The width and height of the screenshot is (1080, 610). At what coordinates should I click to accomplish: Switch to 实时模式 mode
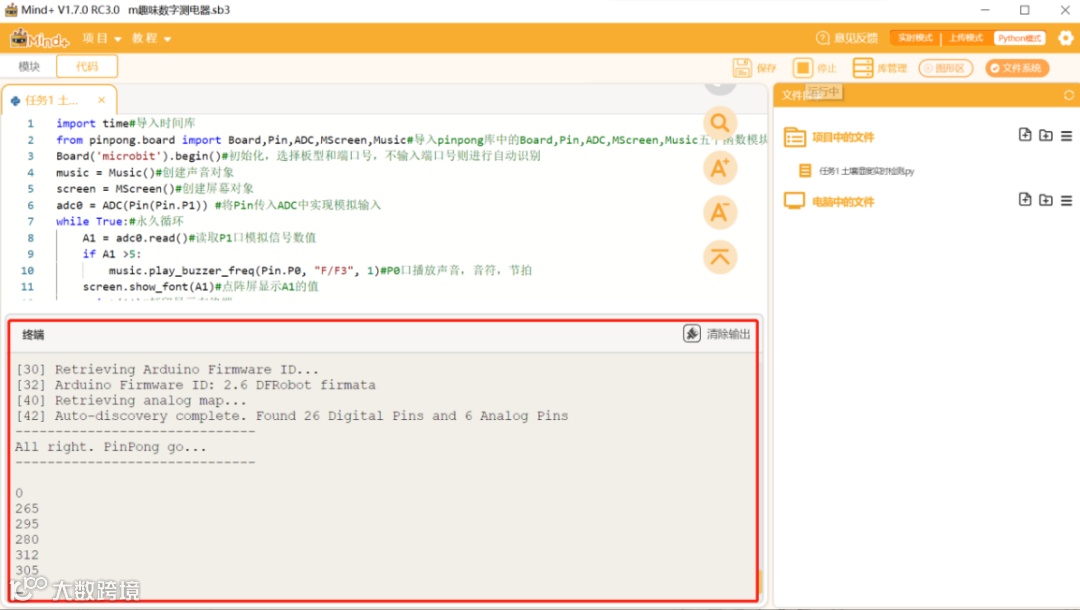(915, 38)
